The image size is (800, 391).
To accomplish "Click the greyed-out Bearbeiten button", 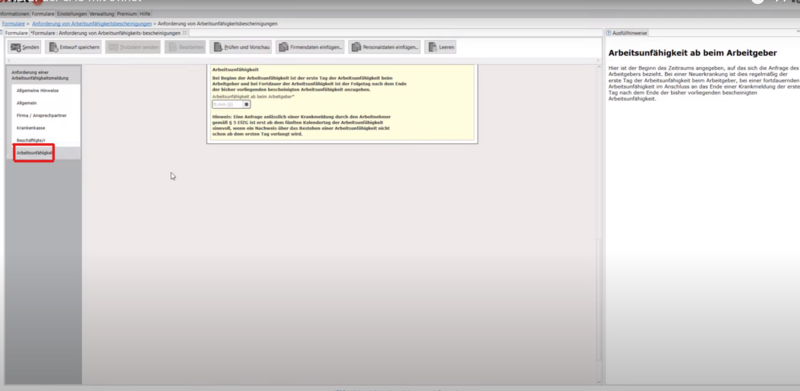I will (185, 47).
